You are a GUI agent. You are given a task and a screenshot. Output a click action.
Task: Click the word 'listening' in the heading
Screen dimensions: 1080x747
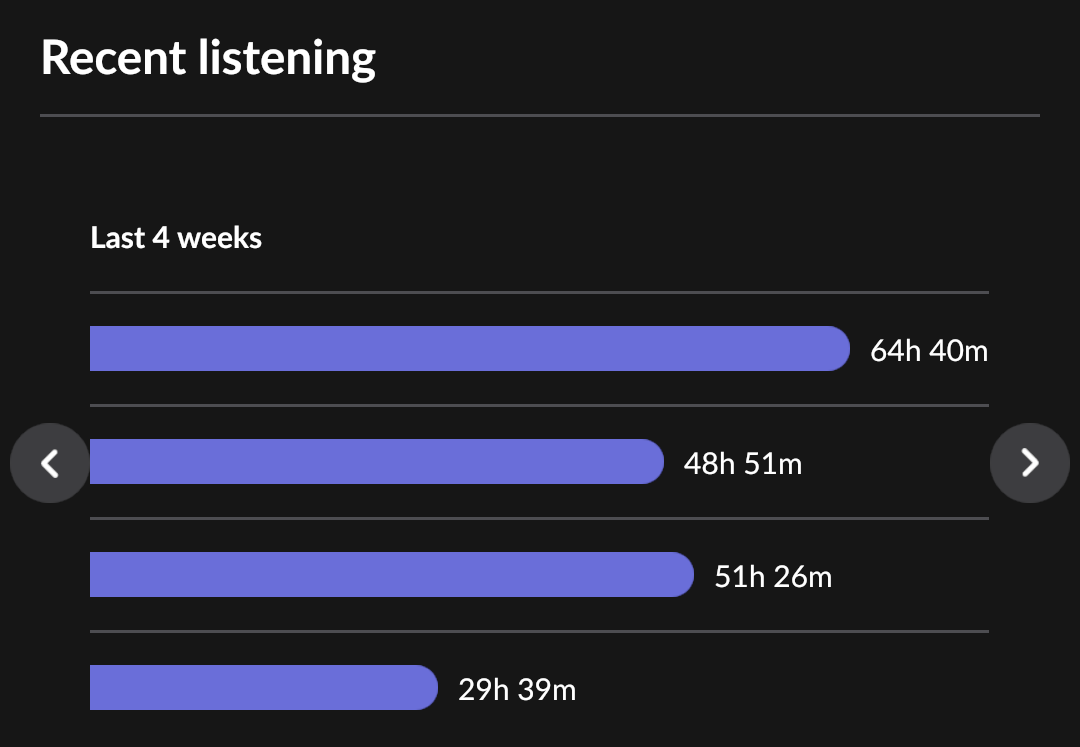tap(287, 59)
